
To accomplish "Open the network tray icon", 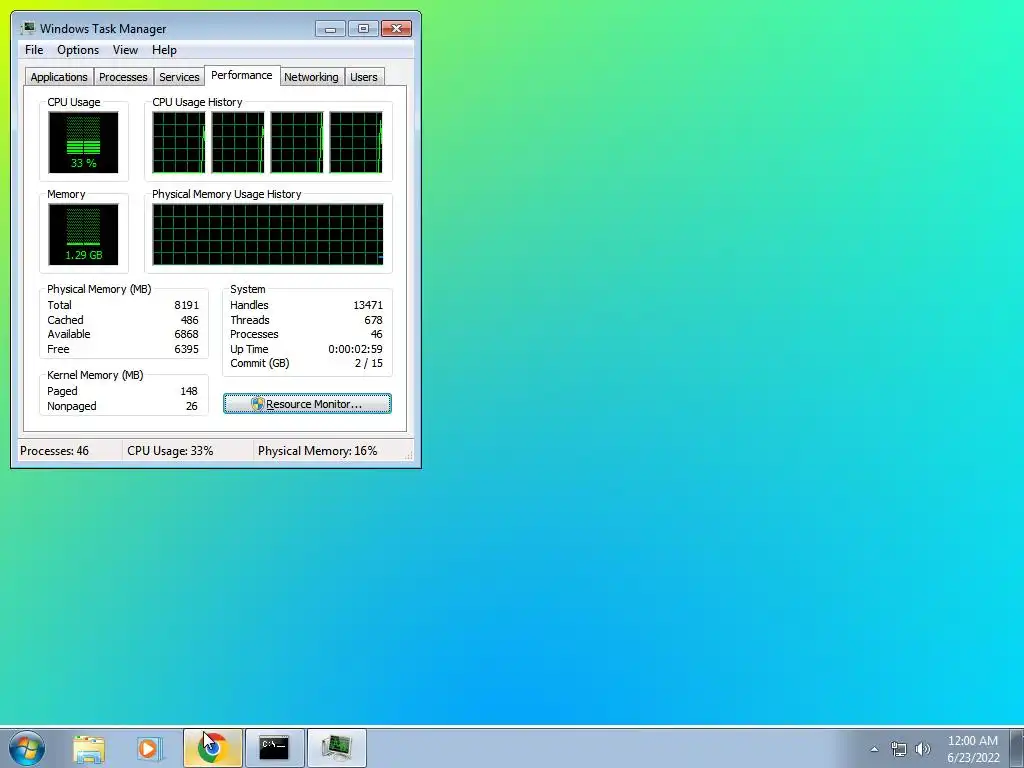I will click(899, 749).
